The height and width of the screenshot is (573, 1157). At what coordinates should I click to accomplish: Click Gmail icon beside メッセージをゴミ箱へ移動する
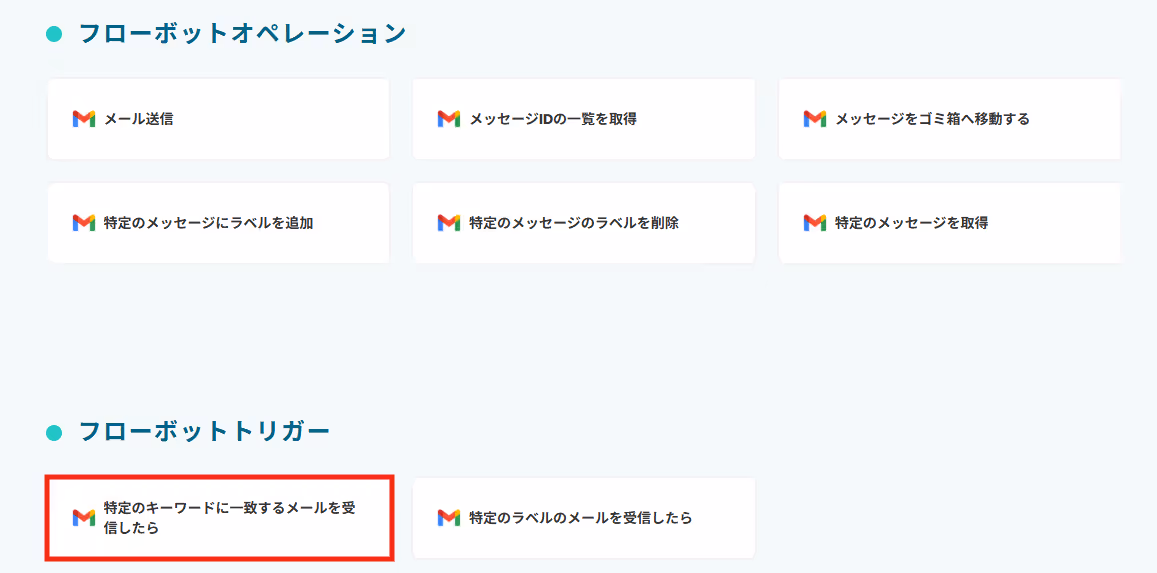pyautogui.click(x=815, y=119)
